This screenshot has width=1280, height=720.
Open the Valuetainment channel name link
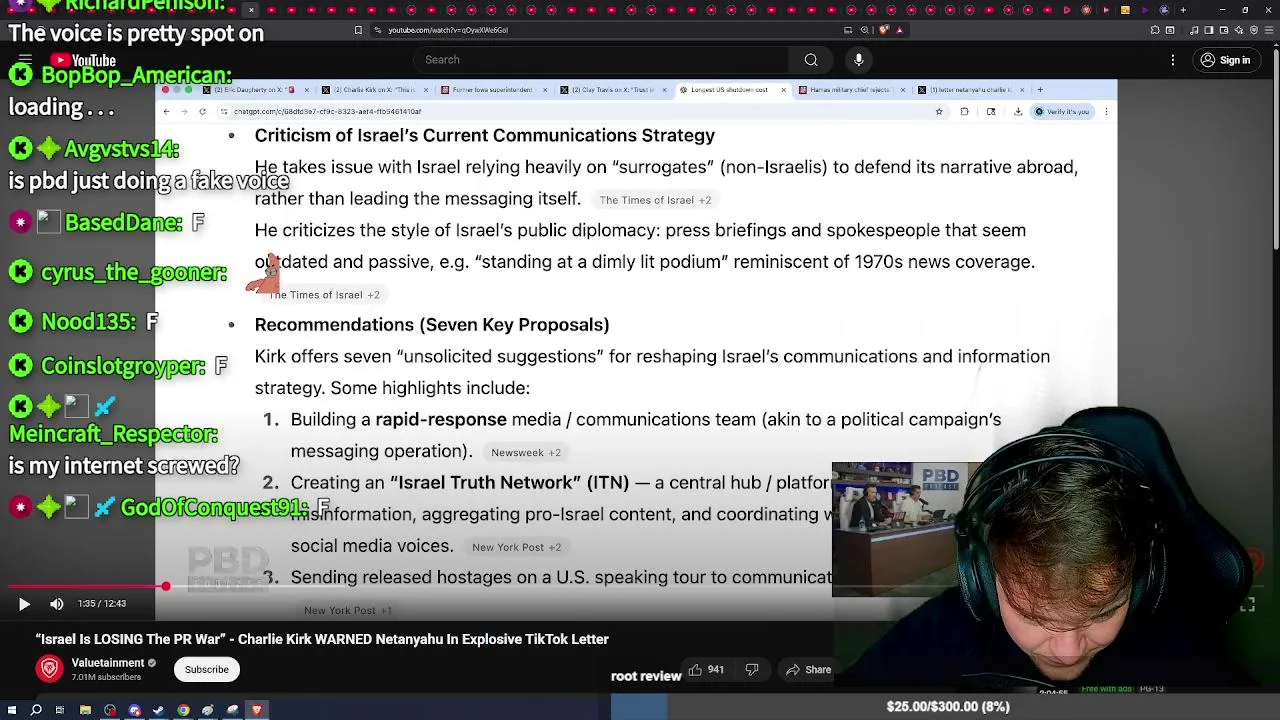coord(108,663)
